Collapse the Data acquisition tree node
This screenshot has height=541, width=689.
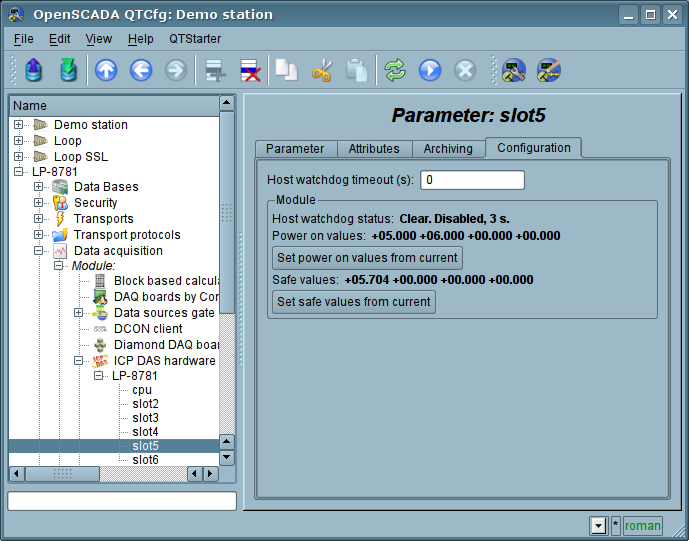(39, 251)
